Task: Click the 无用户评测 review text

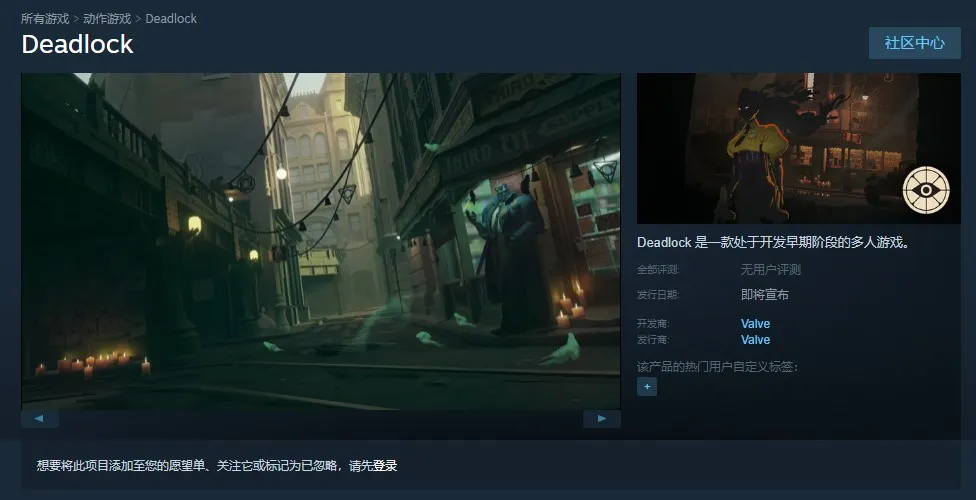Action: pos(771,270)
